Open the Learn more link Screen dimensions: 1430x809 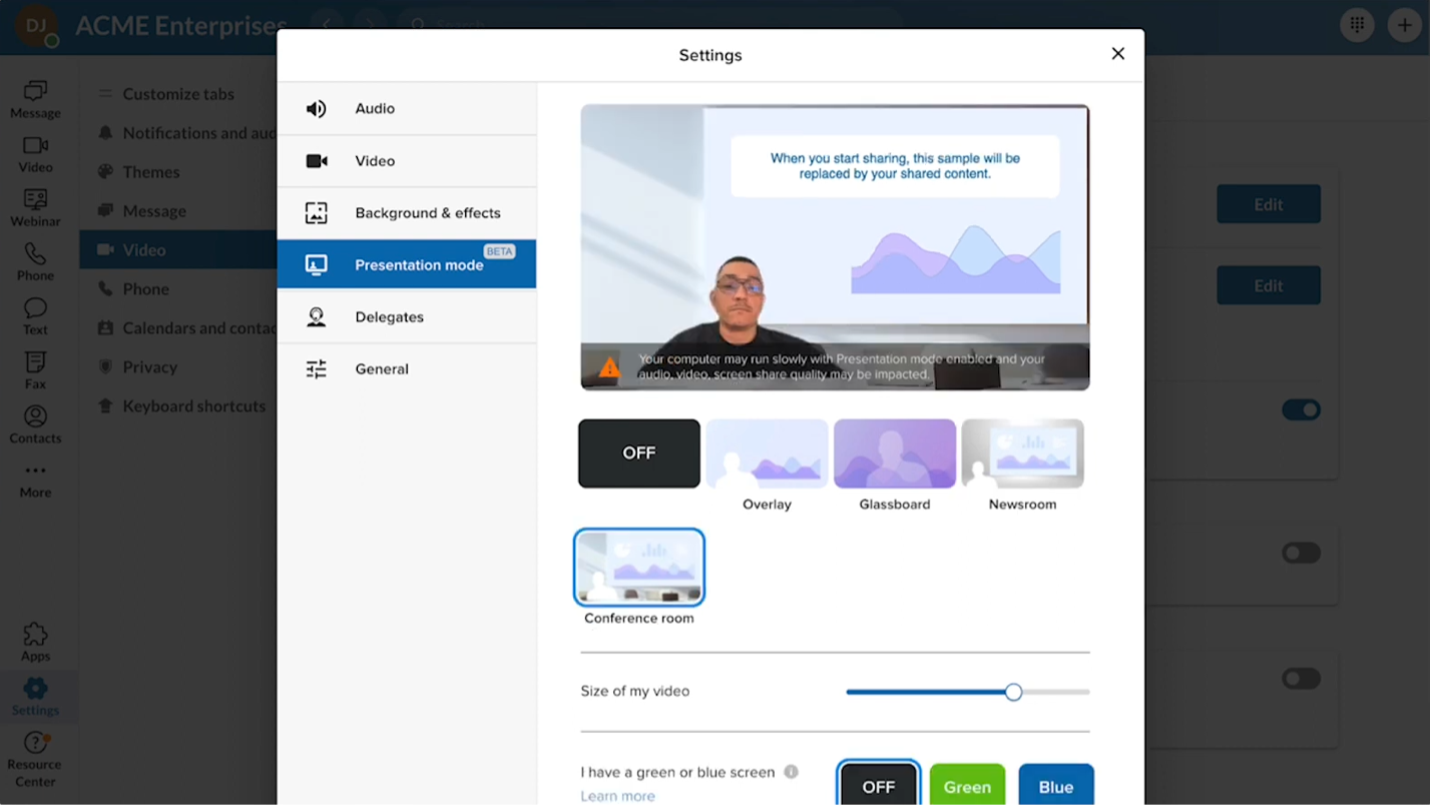tap(618, 795)
